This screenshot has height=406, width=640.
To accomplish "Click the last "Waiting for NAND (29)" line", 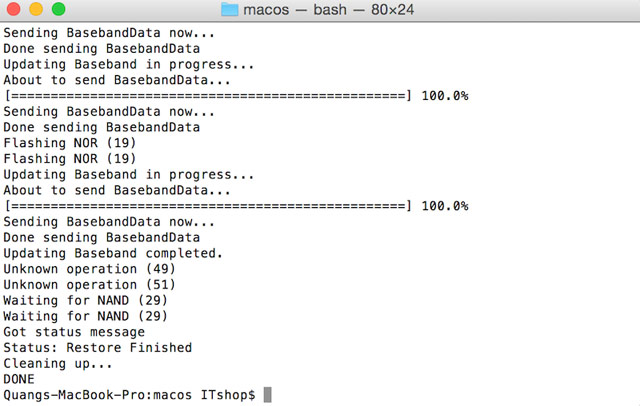I will coord(85,316).
